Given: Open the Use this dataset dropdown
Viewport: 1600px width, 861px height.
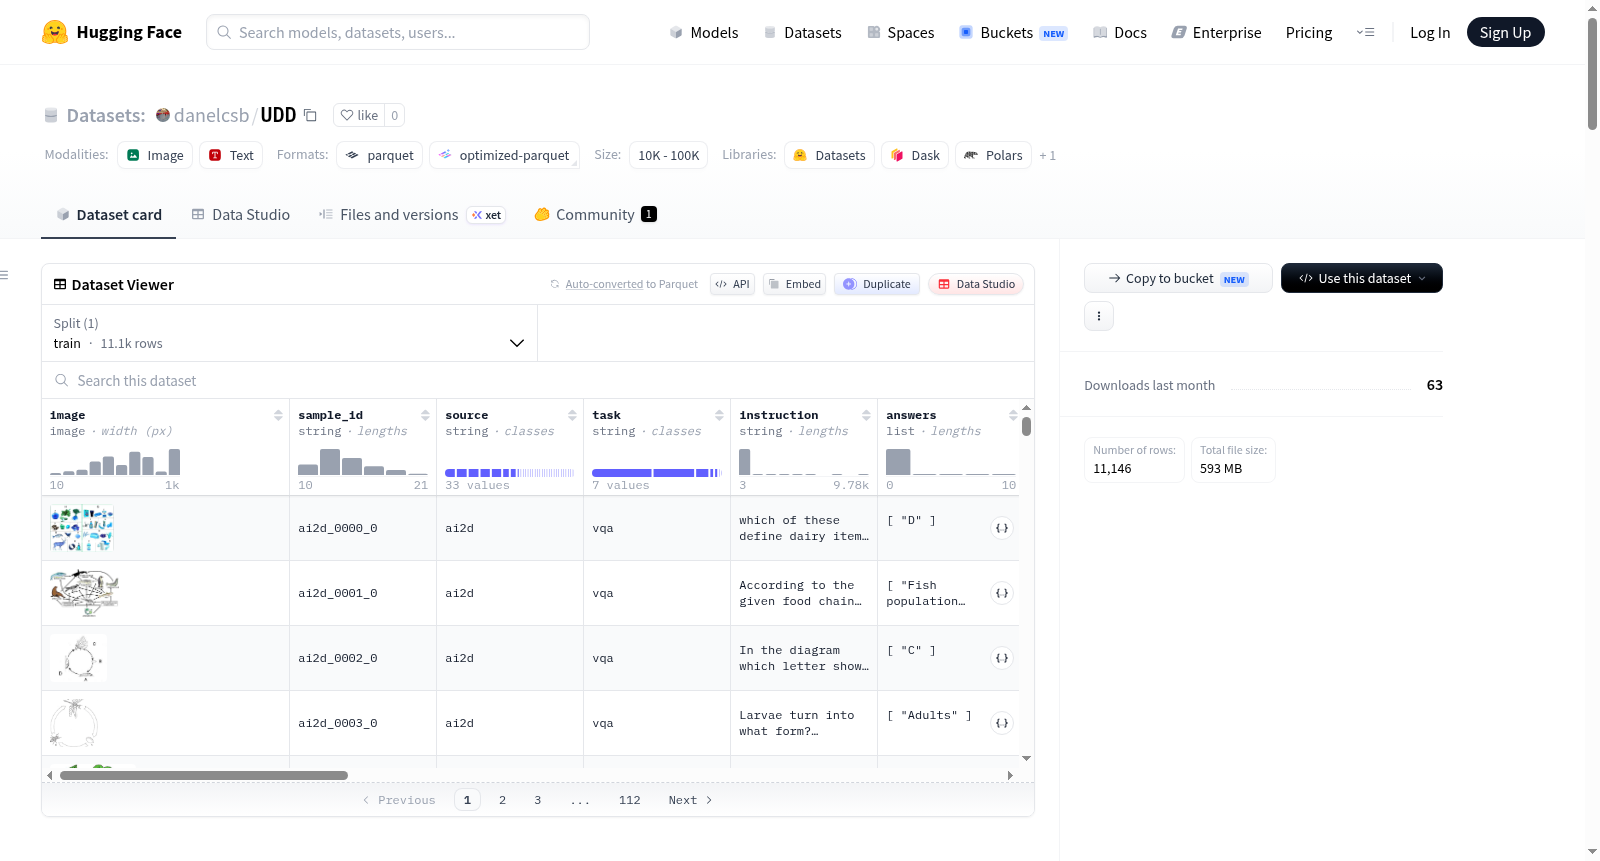Looking at the screenshot, I should point(1362,278).
